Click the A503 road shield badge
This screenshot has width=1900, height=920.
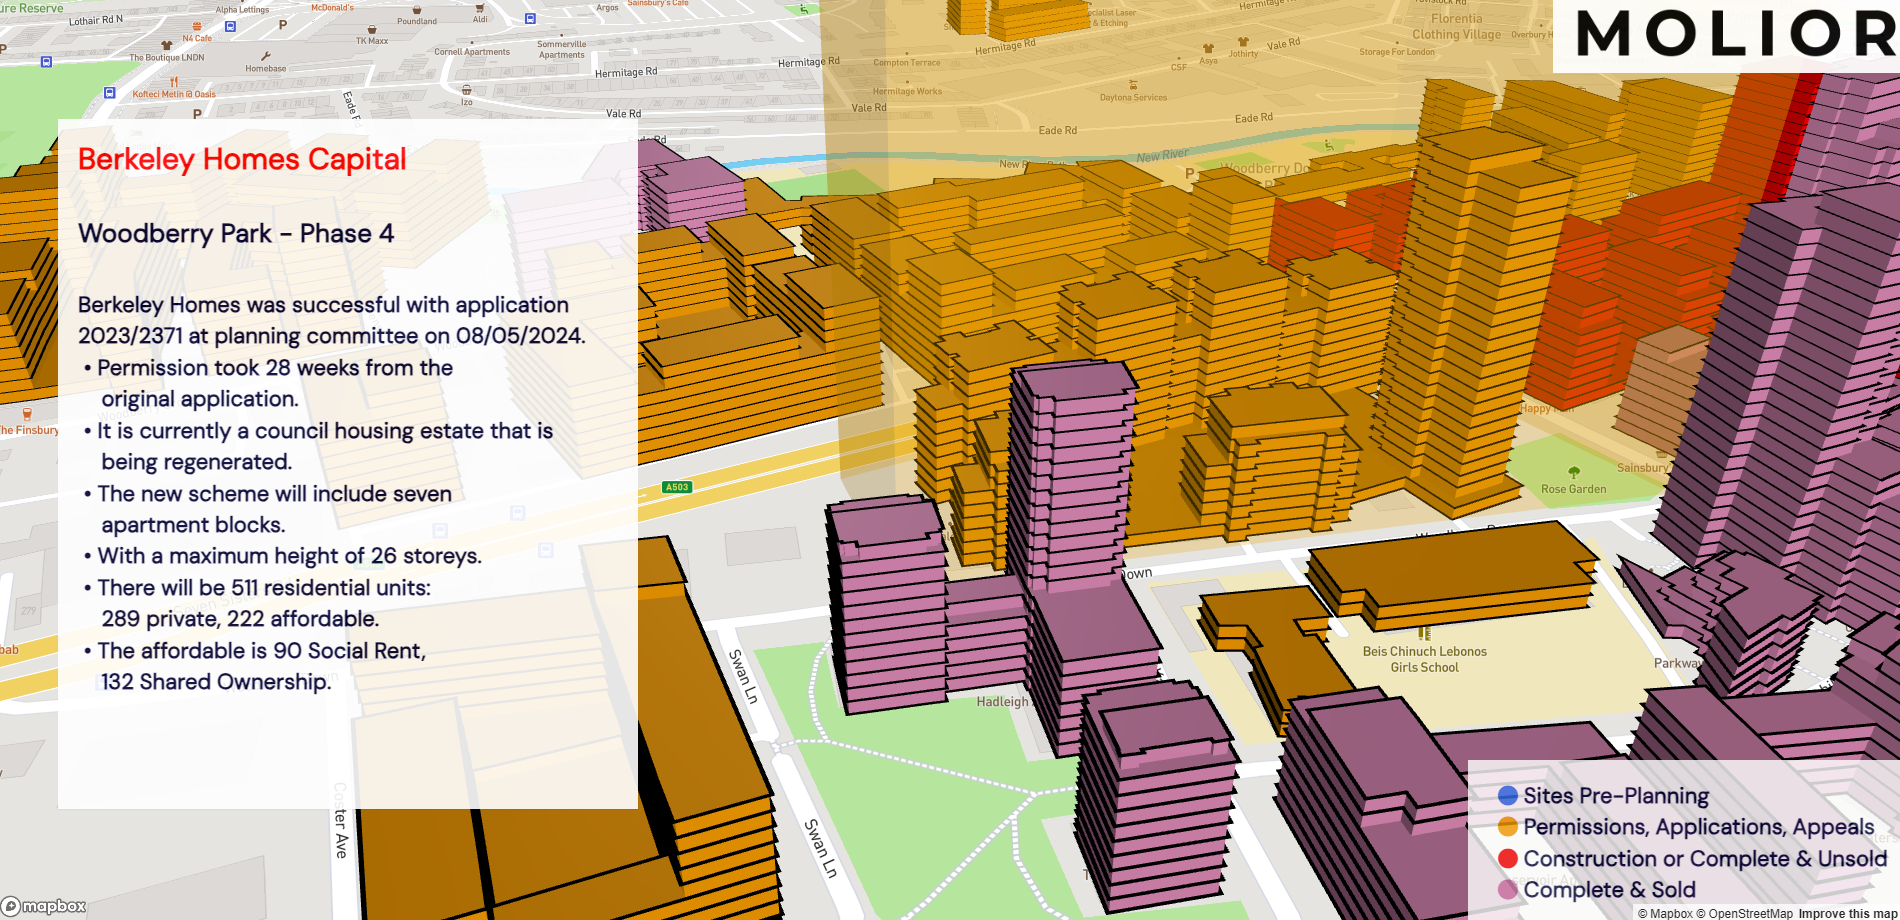[x=677, y=487]
